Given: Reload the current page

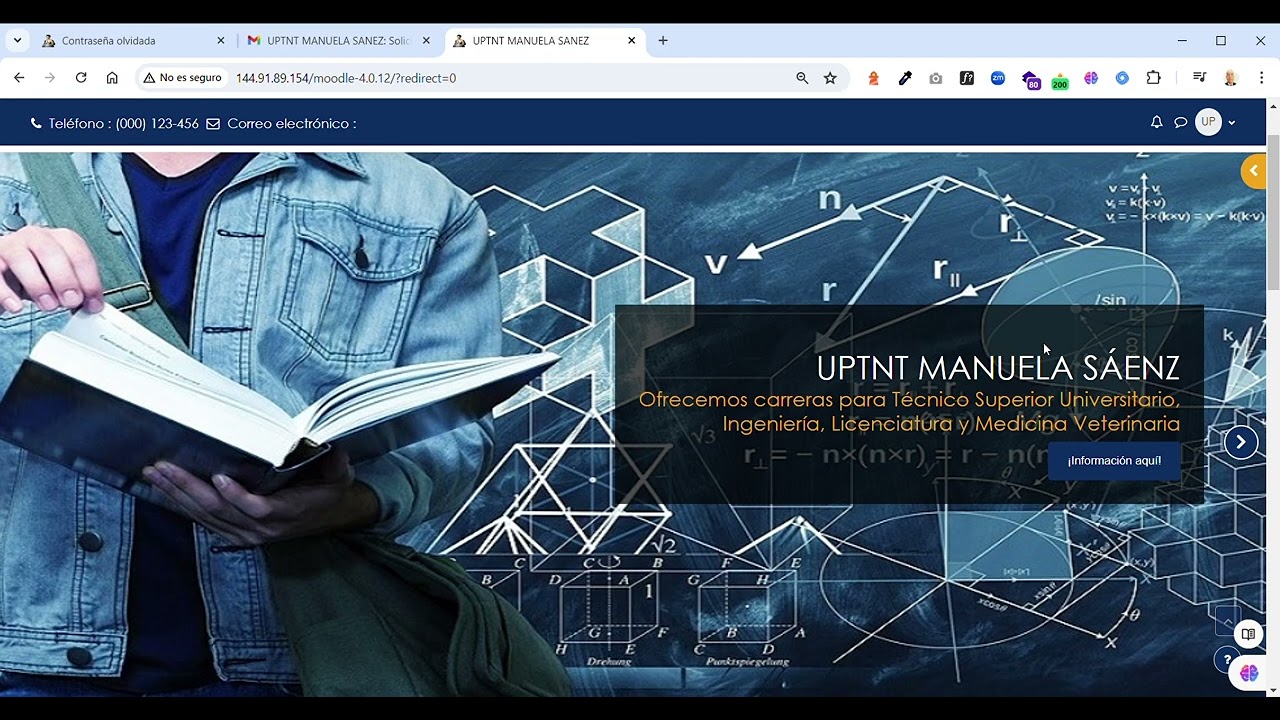Looking at the screenshot, I should click(81, 78).
